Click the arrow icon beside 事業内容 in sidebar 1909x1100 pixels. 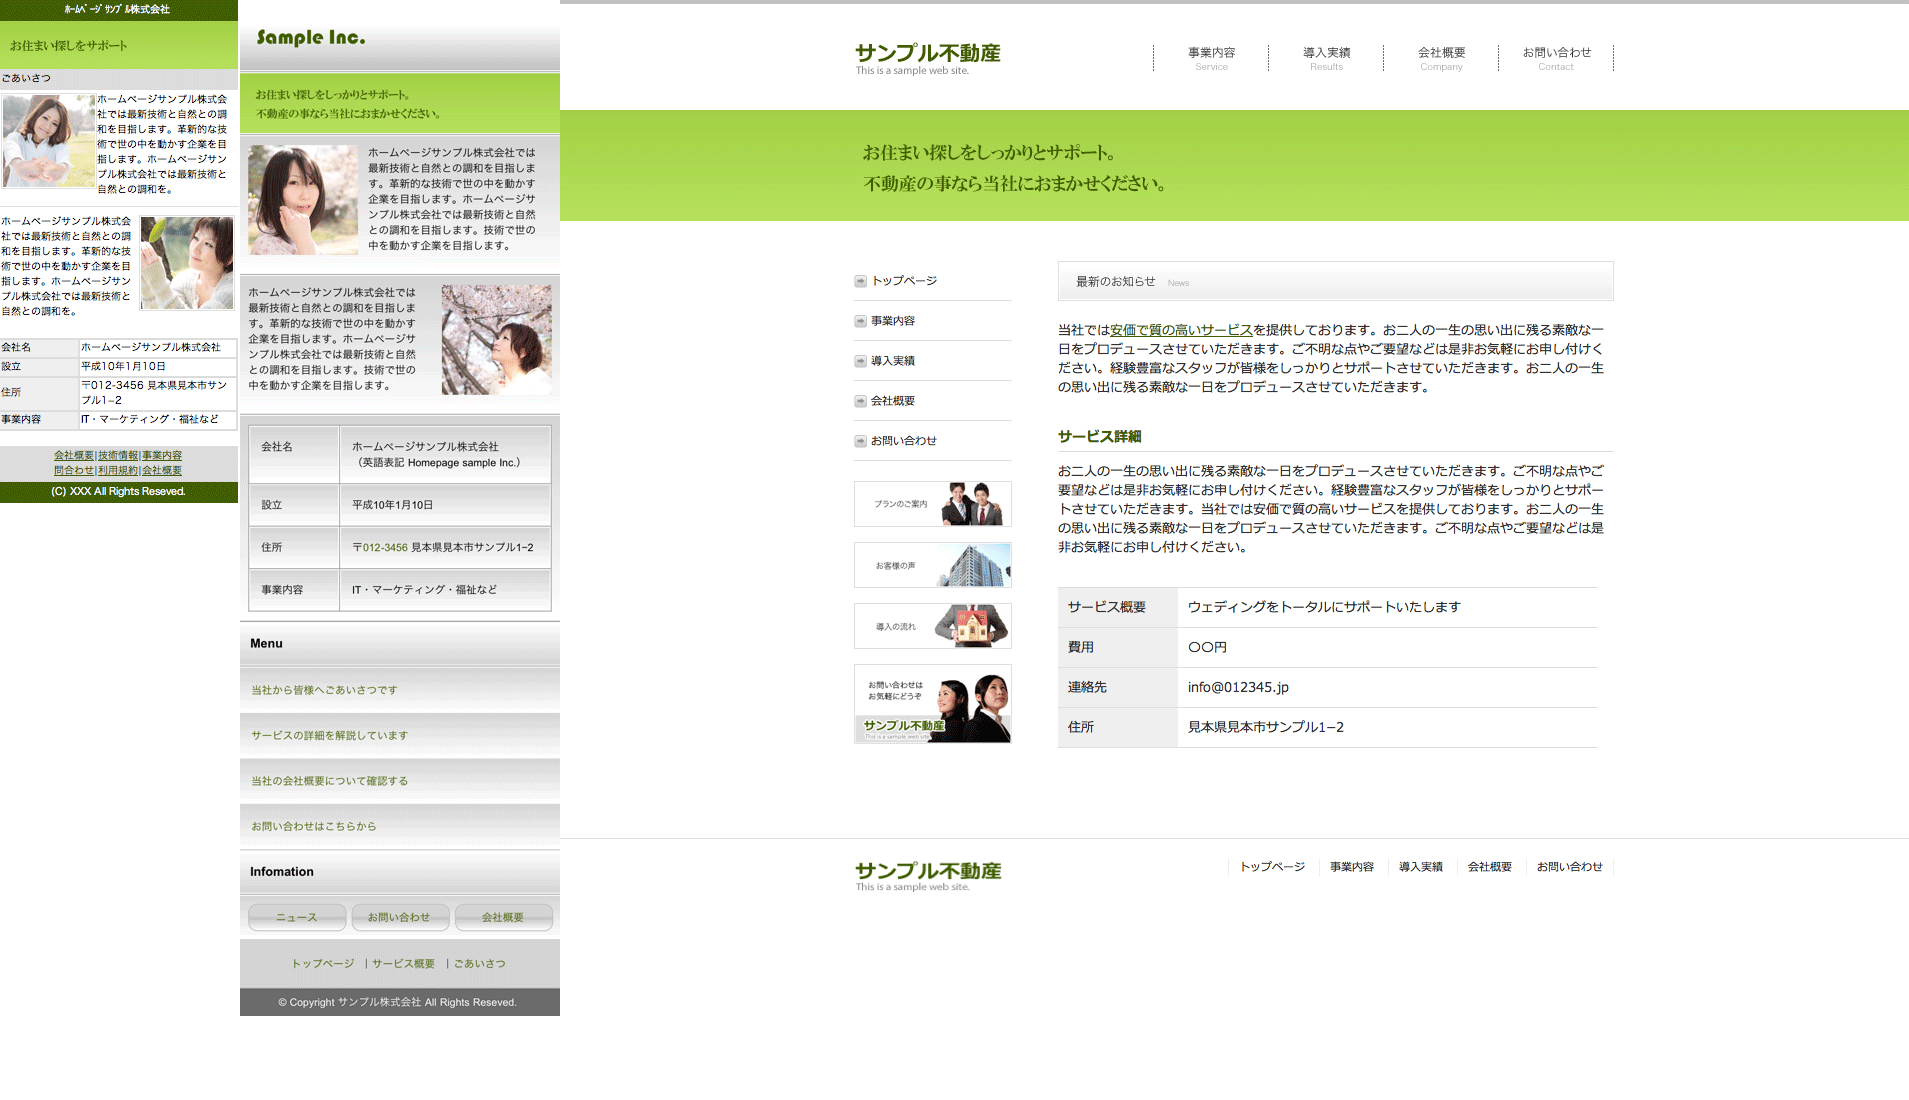point(860,321)
